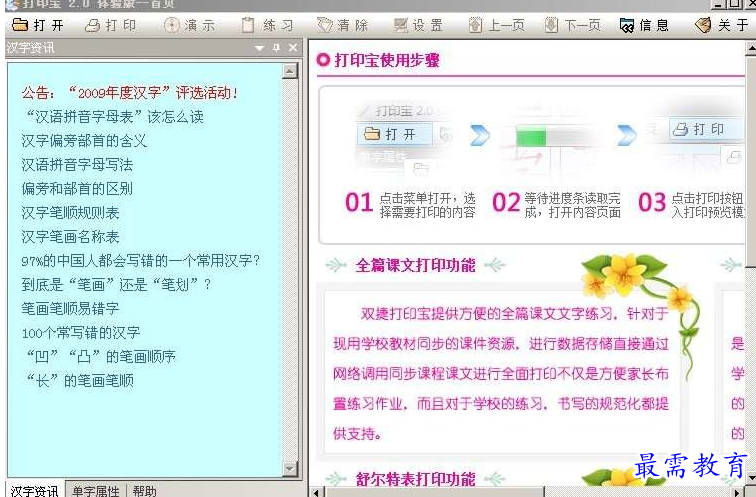Open “长”的笔画笔顺 article

[x=80, y=381]
